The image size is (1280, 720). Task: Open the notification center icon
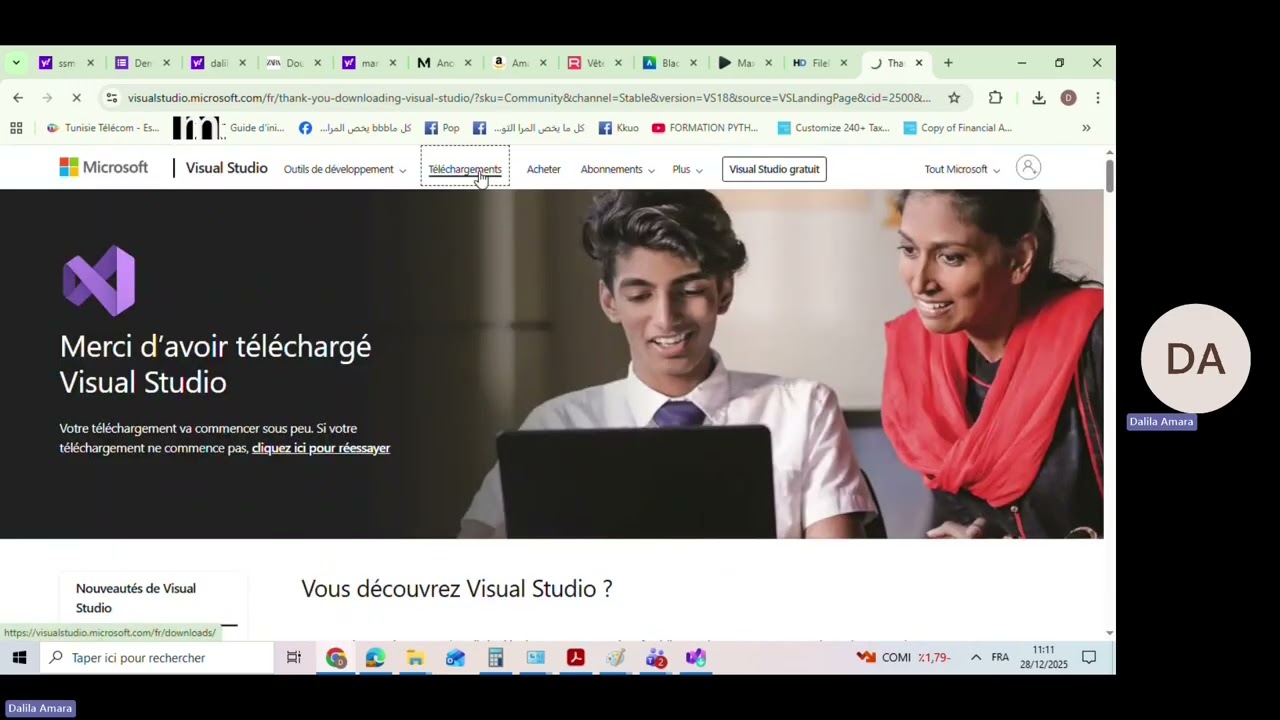(x=1090, y=658)
